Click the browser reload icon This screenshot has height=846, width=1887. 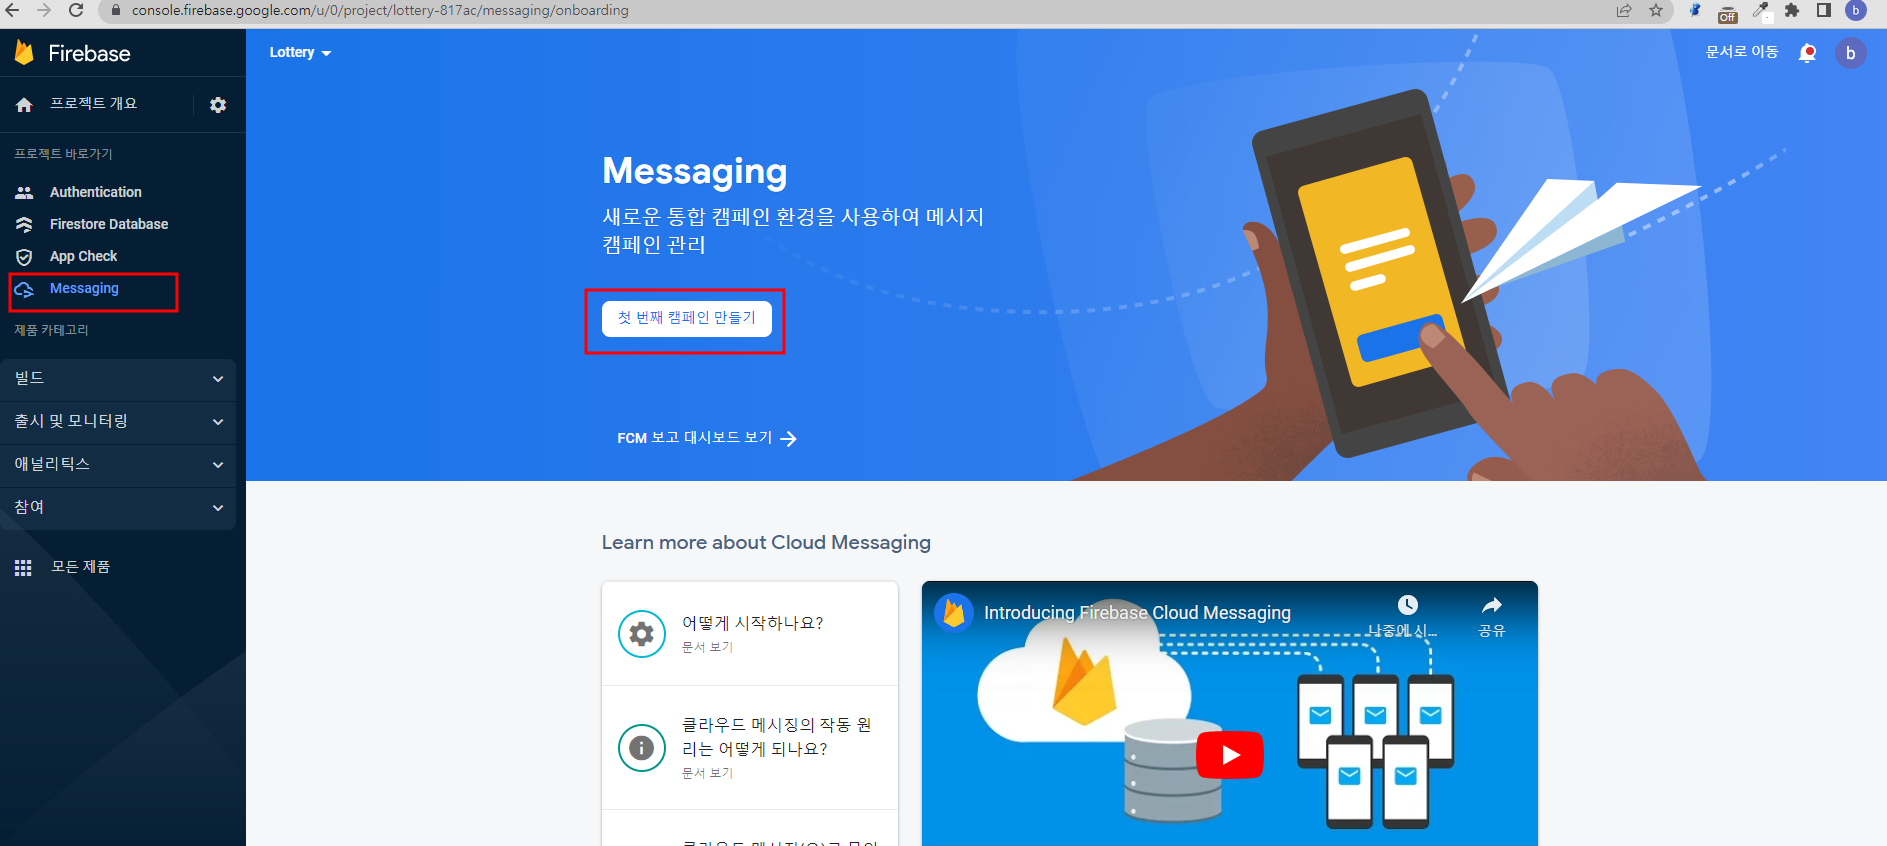click(76, 10)
